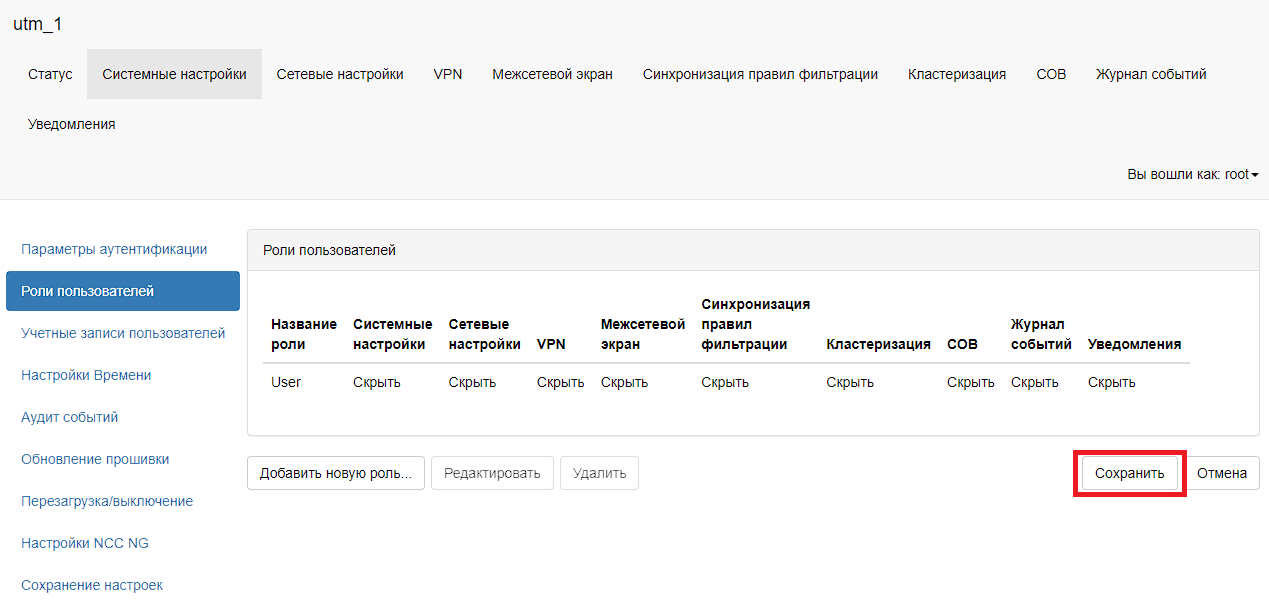Click Добавить новую роль button

click(x=335, y=473)
